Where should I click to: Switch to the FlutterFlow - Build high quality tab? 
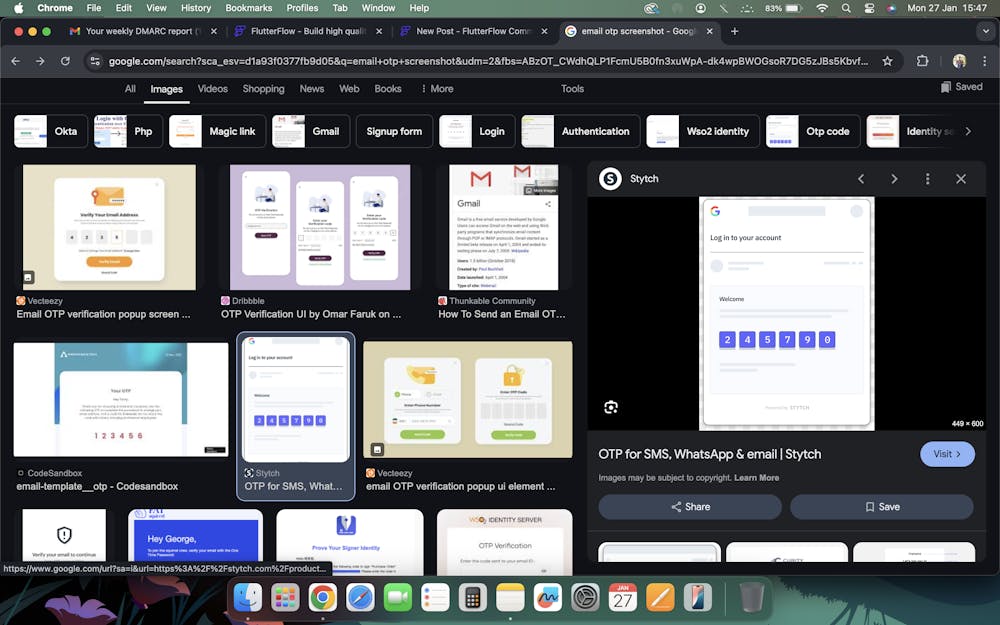click(308, 31)
